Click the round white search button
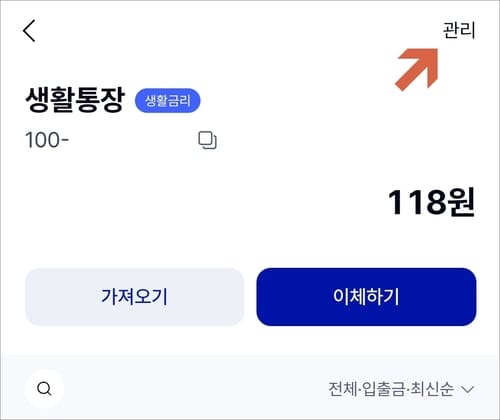500x420 pixels. (x=44, y=389)
